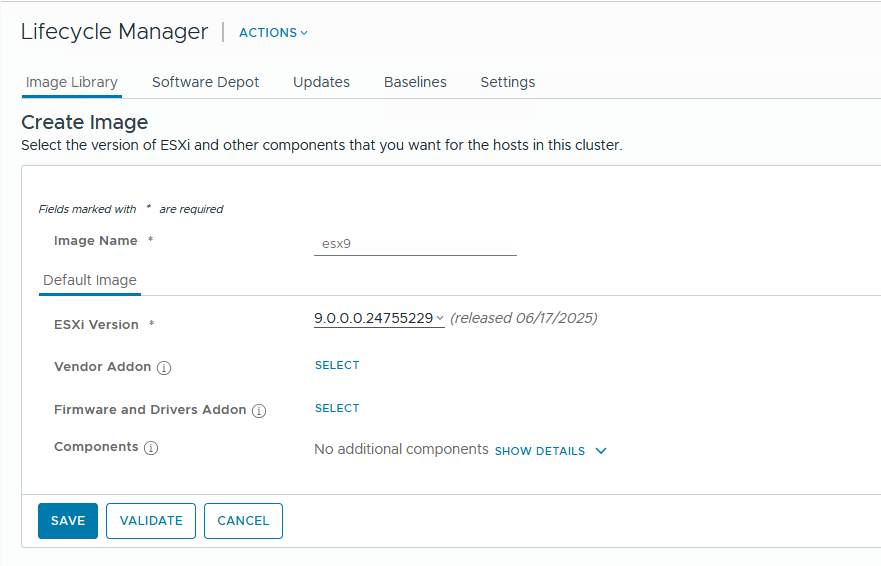Open the ESXi Version dropdown

click(379, 318)
